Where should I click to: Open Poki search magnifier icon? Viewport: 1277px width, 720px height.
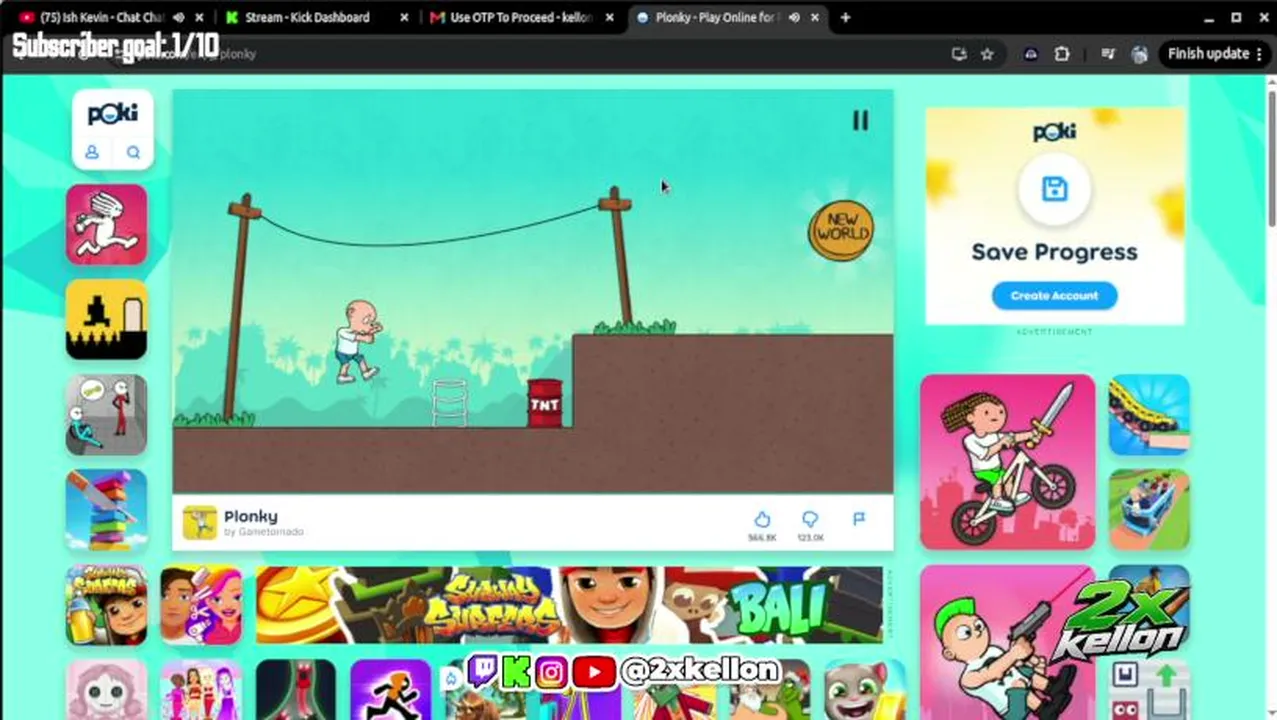click(133, 152)
